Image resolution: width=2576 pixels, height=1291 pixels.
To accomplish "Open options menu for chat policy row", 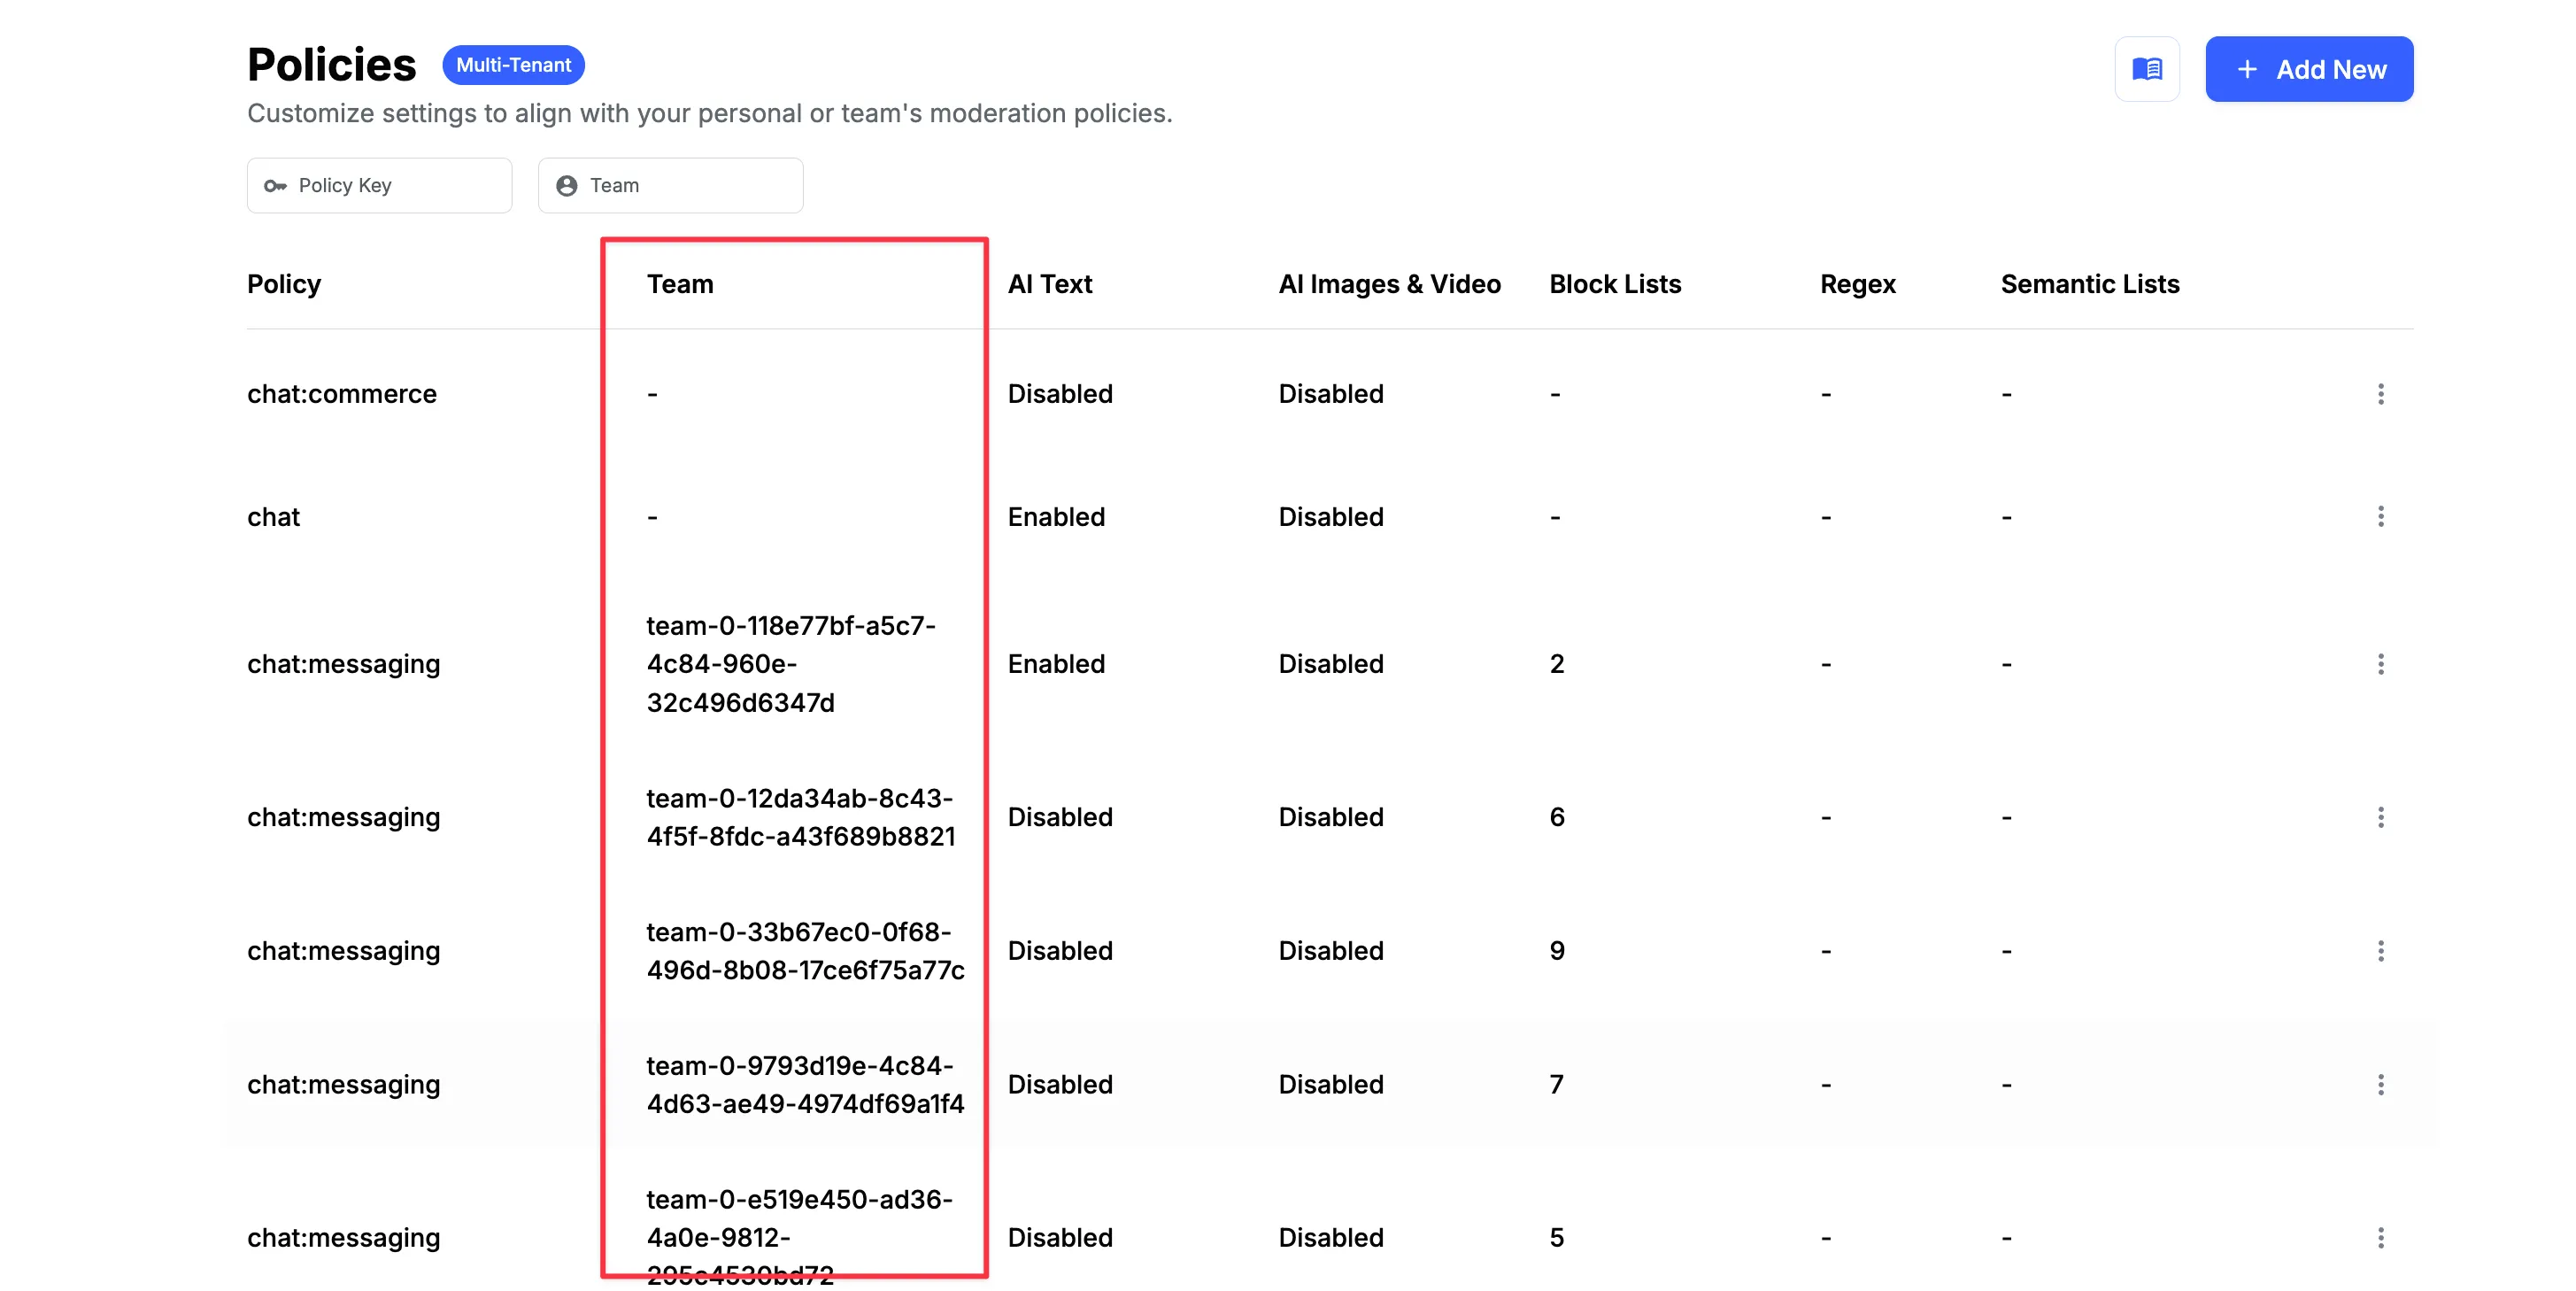I will [x=2382, y=517].
